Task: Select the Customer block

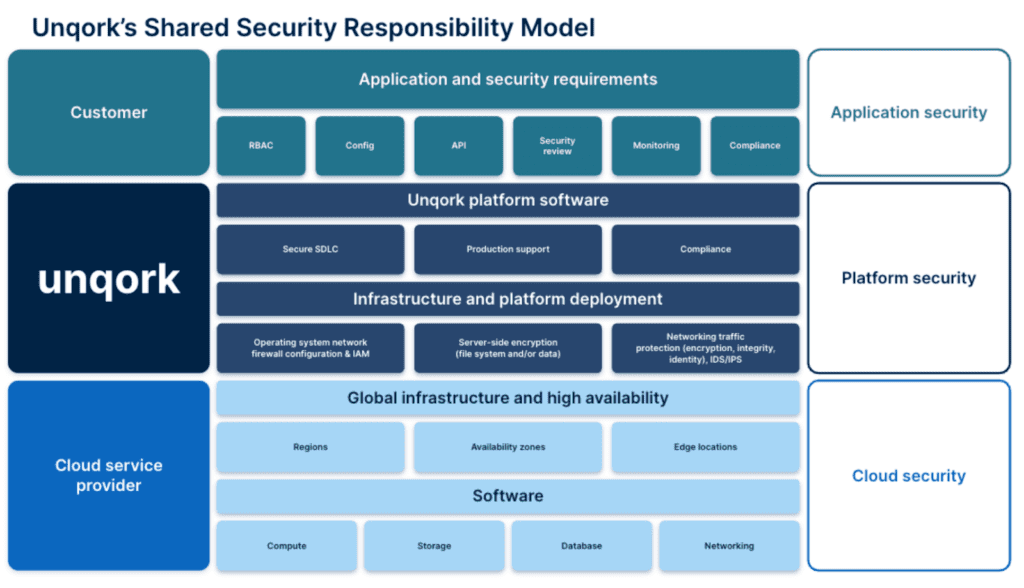Action: coord(109,113)
